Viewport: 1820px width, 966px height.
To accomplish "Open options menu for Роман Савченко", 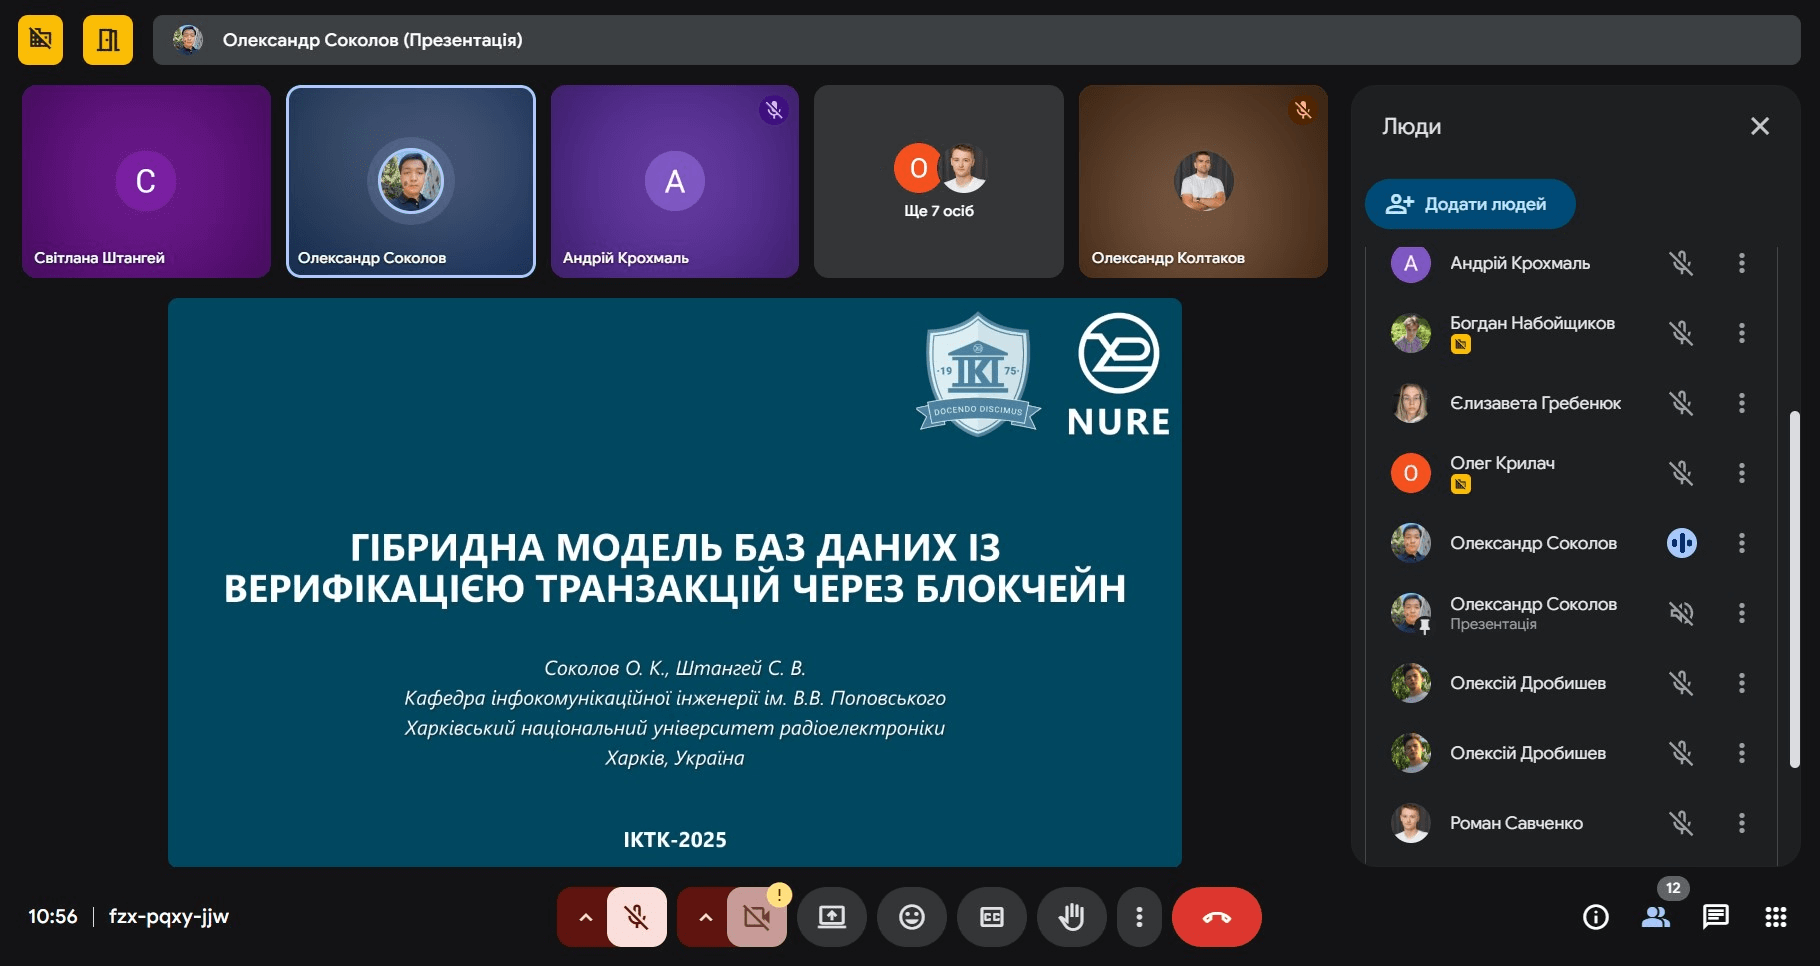I will (1742, 823).
